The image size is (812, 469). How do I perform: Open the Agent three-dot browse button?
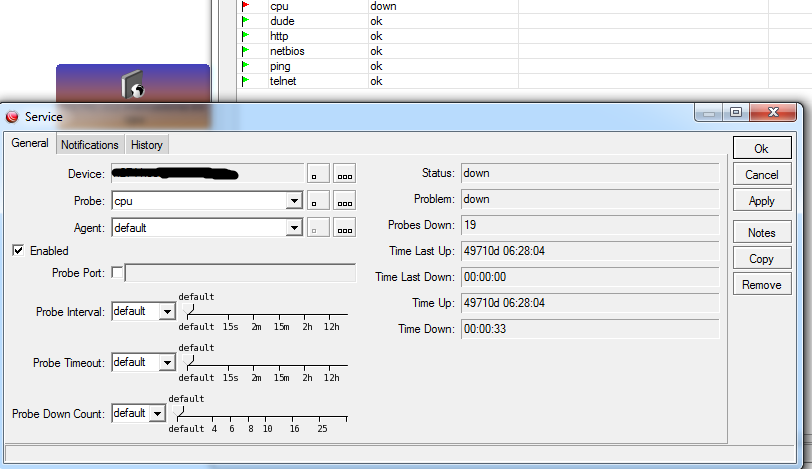[x=344, y=227]
